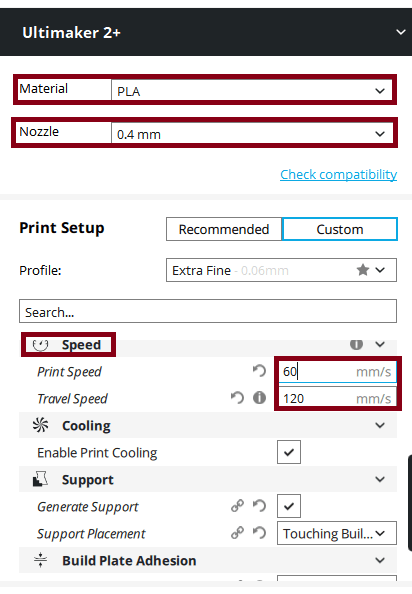The height and width of the screenshot is (594, 412).
Task: Reset Print Speed with the revert arrow
Action: pos(259,370)
